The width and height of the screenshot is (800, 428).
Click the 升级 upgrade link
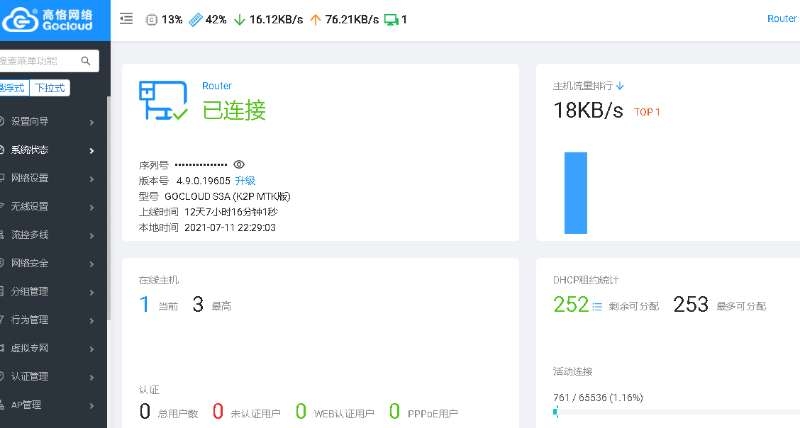click(245, 181)
